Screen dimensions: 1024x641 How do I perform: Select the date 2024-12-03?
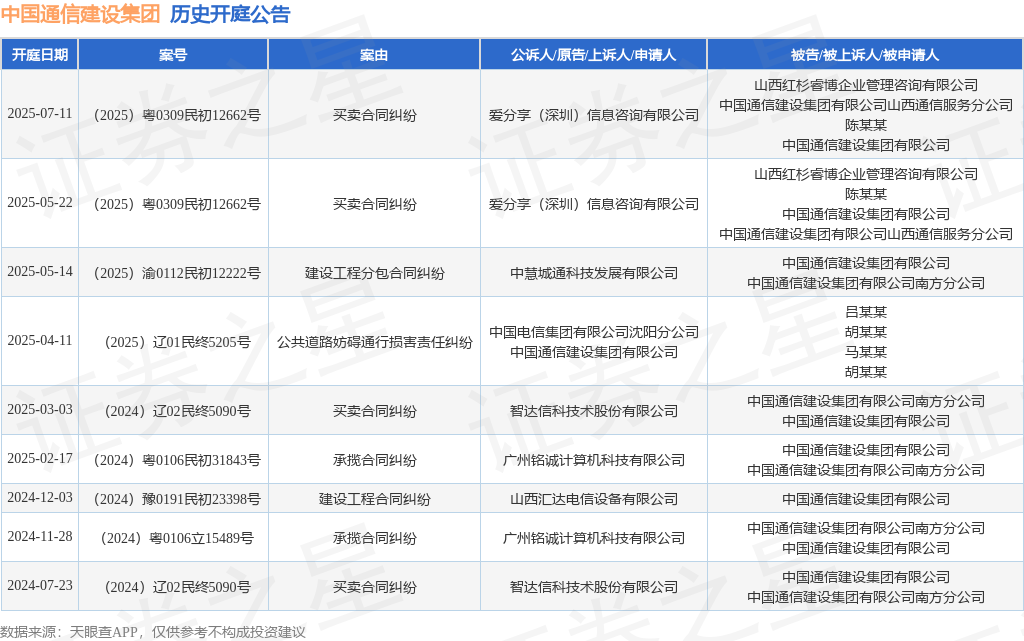40,498
